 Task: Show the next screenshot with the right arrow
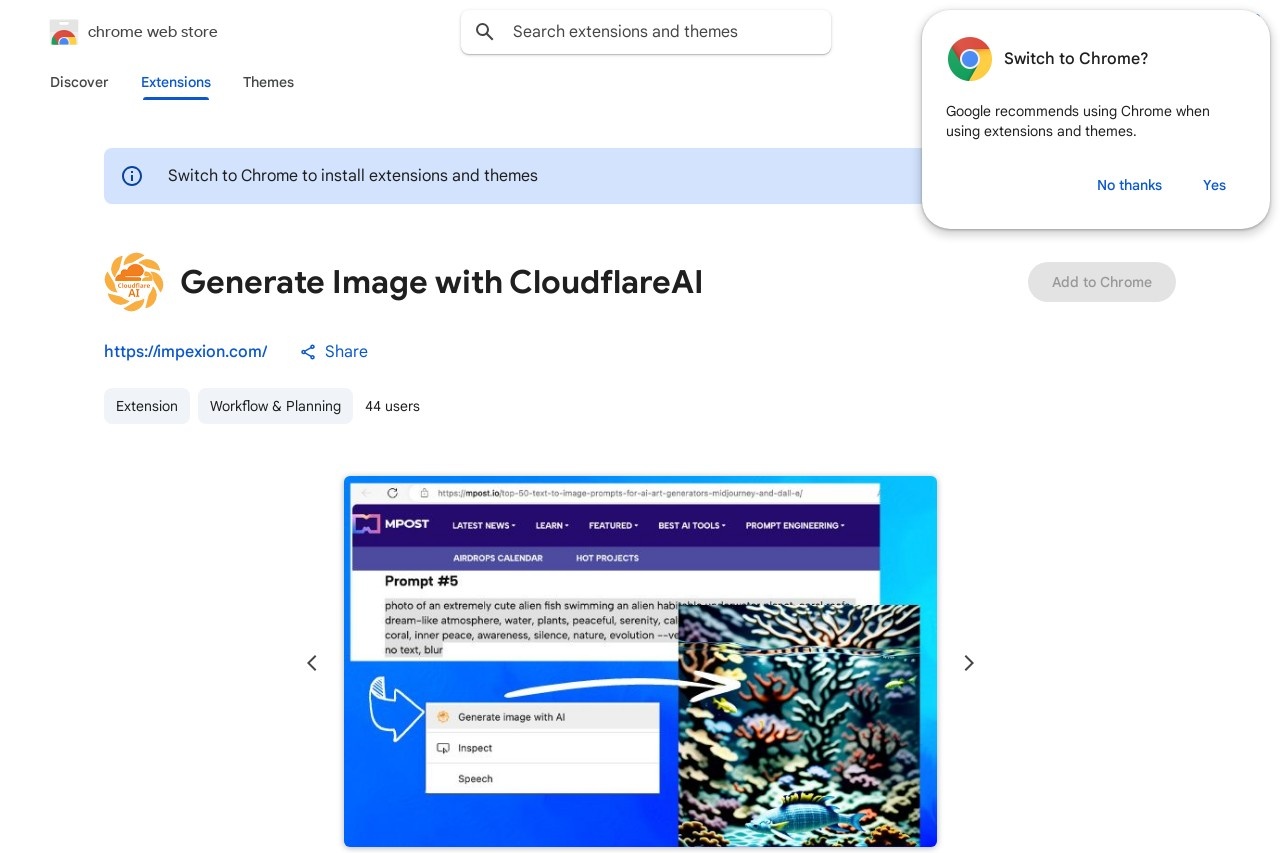point(968,663)
